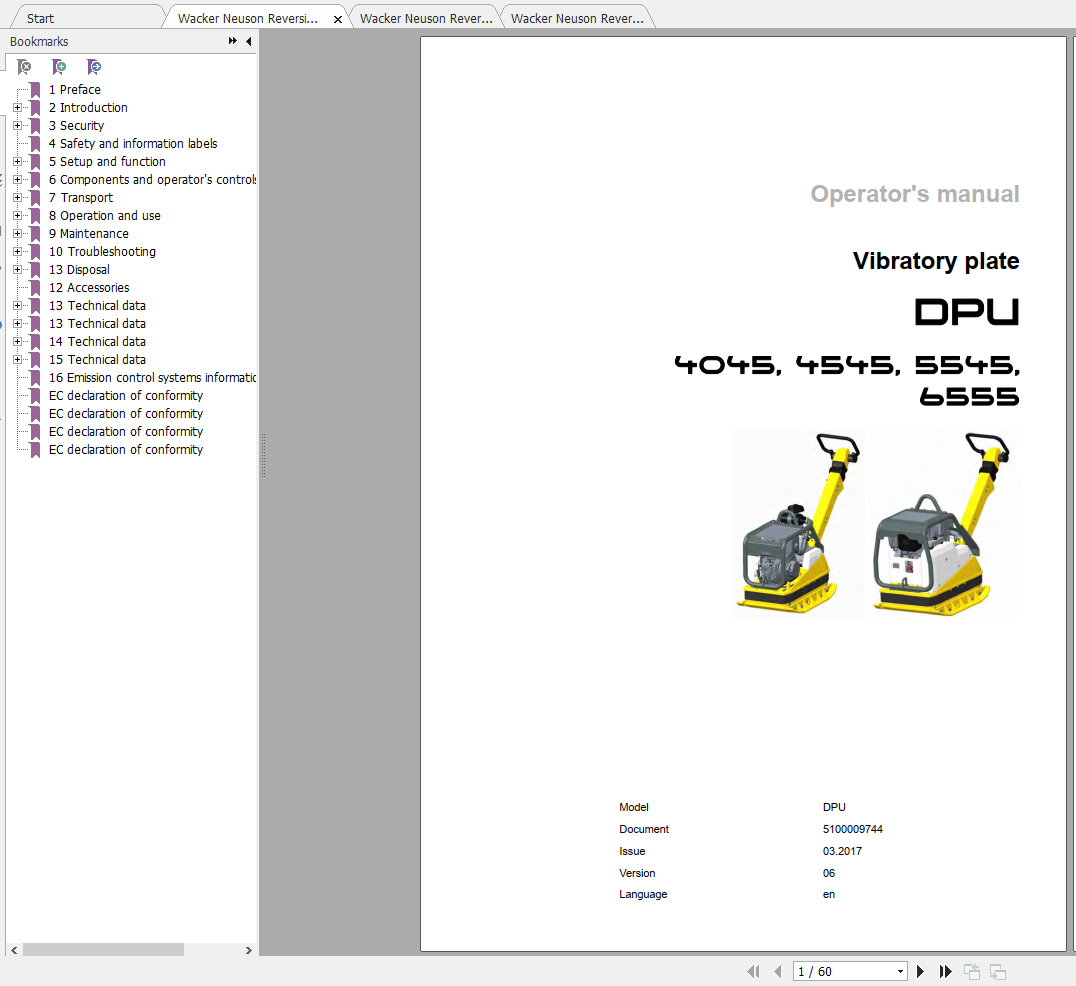1076x986 pixels.
Task: Close the active Wacker Neuson Reversi... tab
Action: (x=338, y=19)
